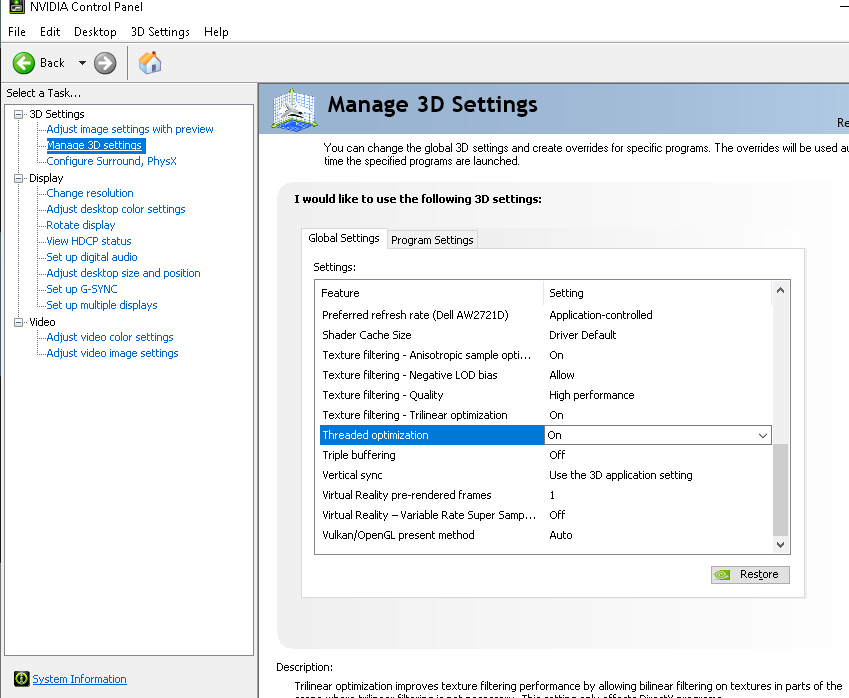
Task: Select the Texture filtering Quality row
Action: click(x=545, y=395)
